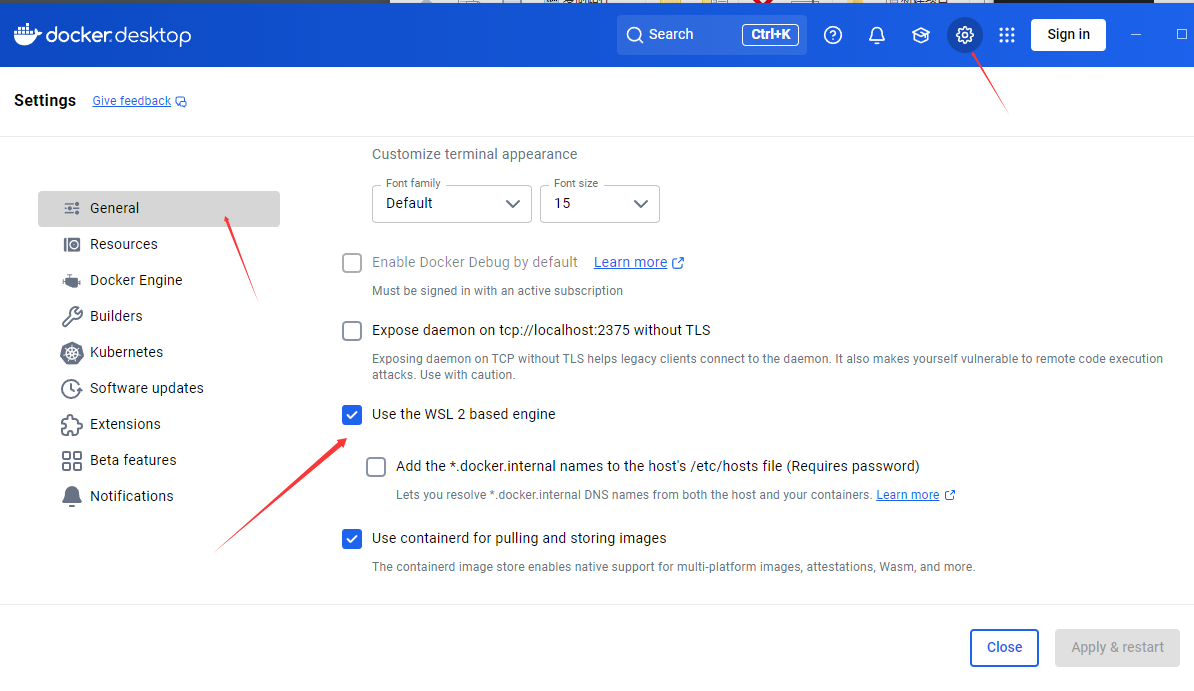Screen dimensions: 1194x691
Task: Click the Font size chevron arrow
Action: pos(640,204)
